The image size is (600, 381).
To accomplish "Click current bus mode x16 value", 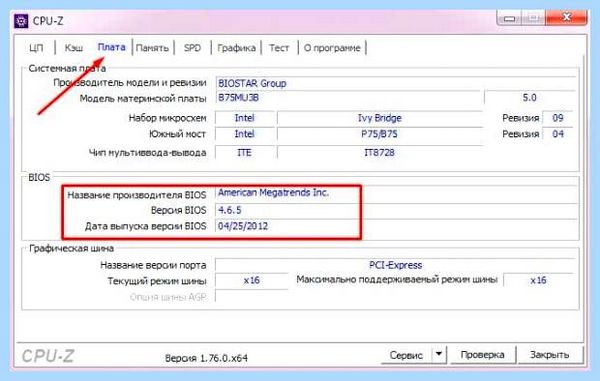I will point(251,281).
